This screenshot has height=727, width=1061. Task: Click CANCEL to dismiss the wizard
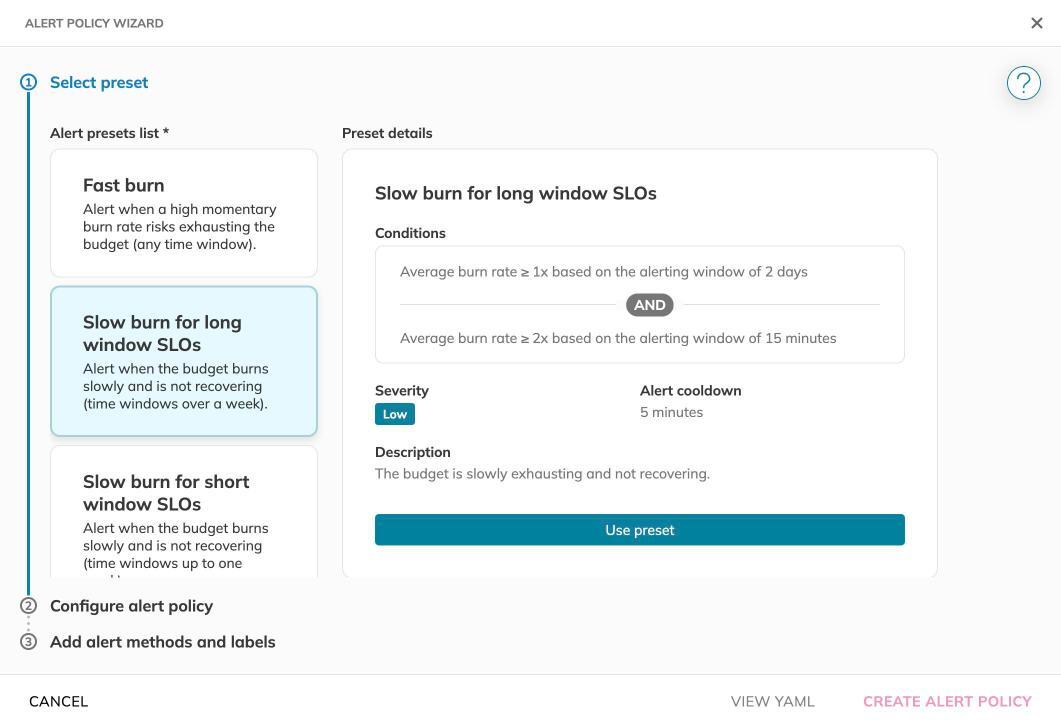(58, 701)
